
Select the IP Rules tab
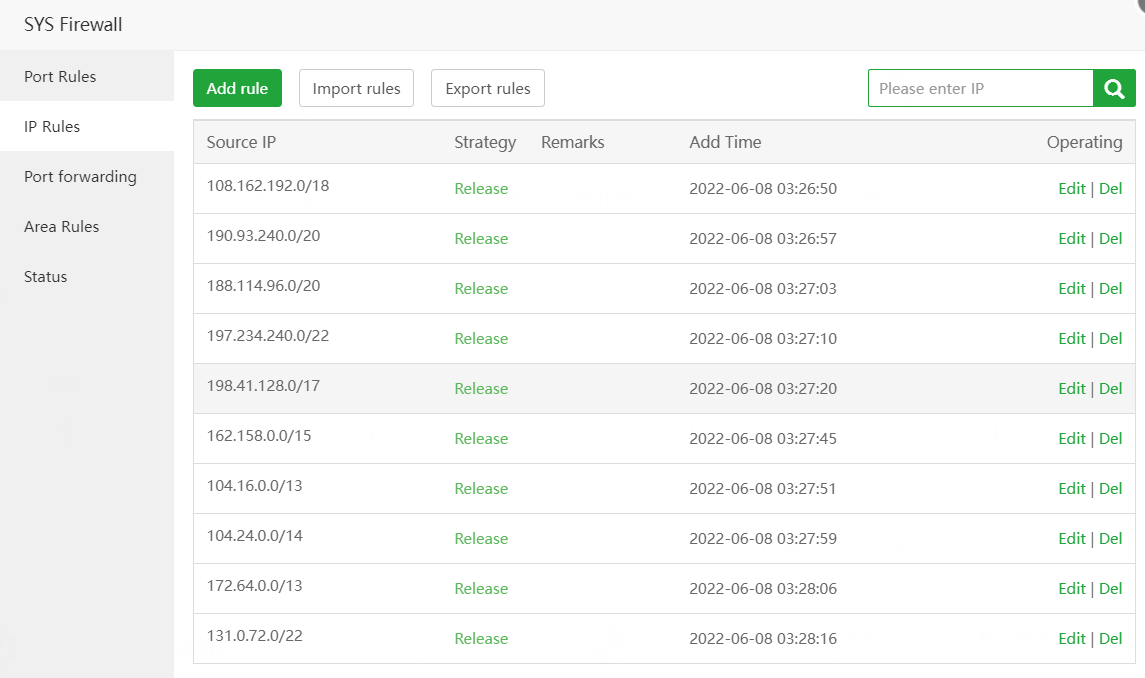pyautogui.click(x=52, y=127)
